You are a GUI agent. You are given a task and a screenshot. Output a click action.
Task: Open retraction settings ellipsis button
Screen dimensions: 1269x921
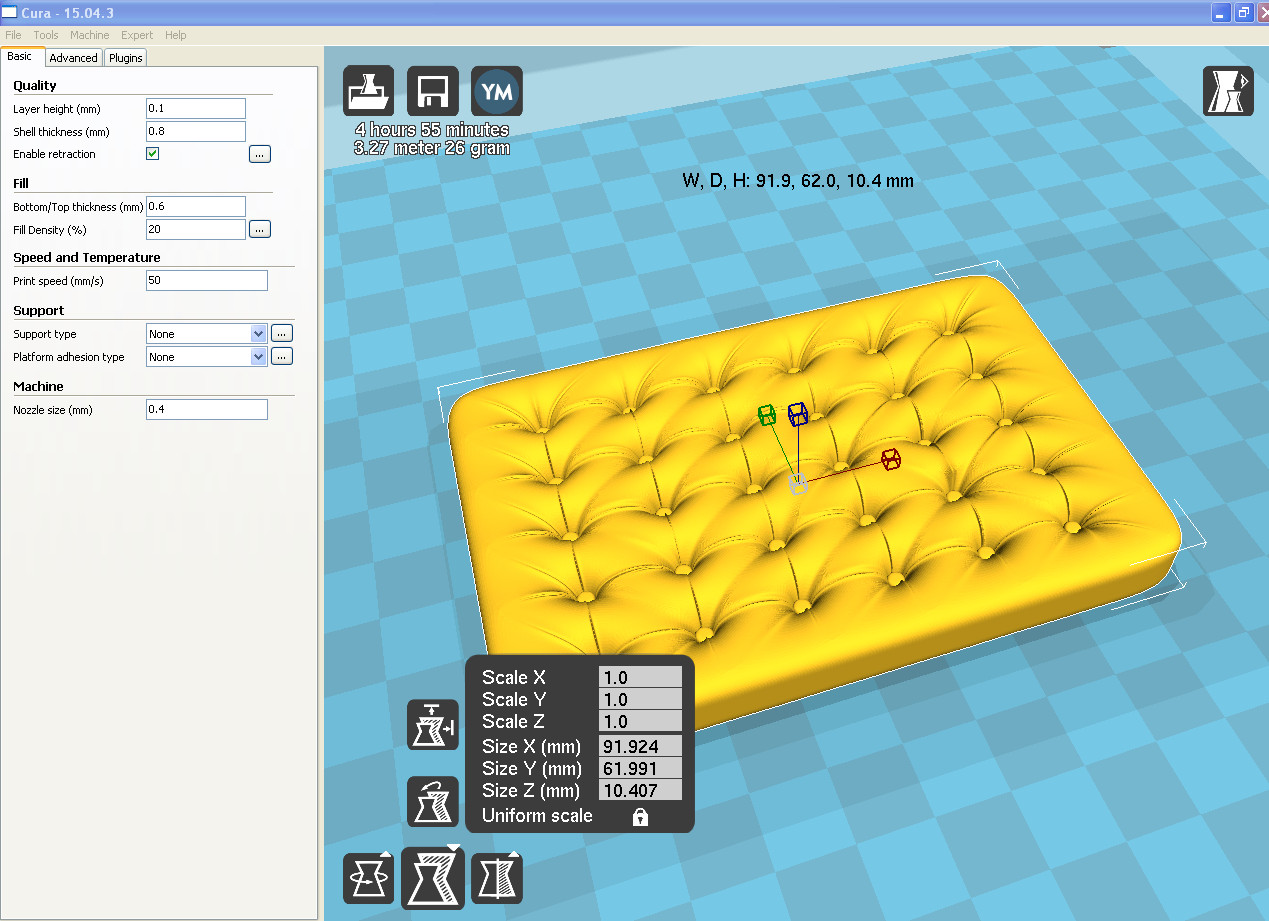pos(260,154)
